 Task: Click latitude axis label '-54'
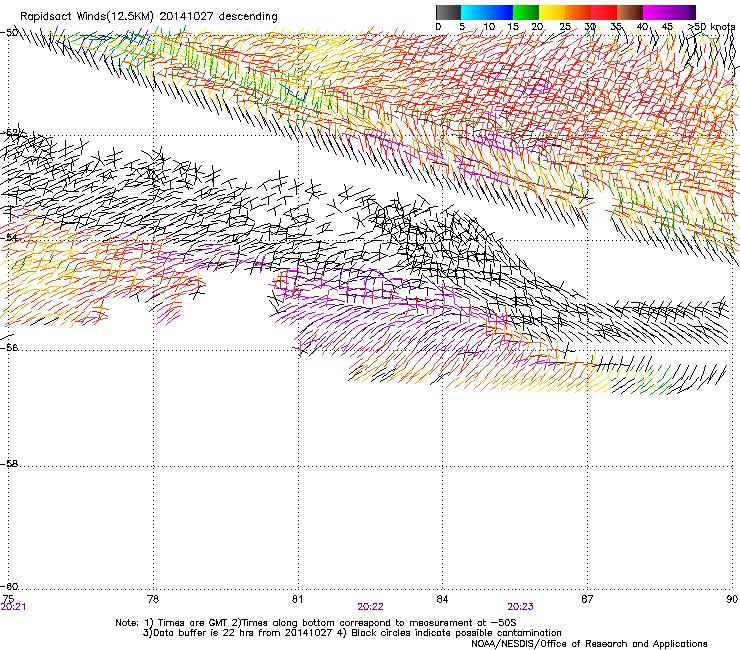(x=9, y=237)
